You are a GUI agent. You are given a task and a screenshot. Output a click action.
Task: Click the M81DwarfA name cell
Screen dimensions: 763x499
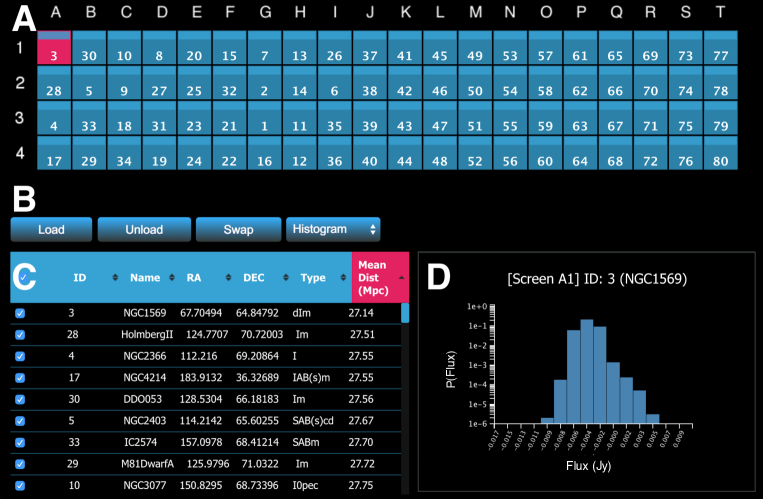tap(147, 464)
